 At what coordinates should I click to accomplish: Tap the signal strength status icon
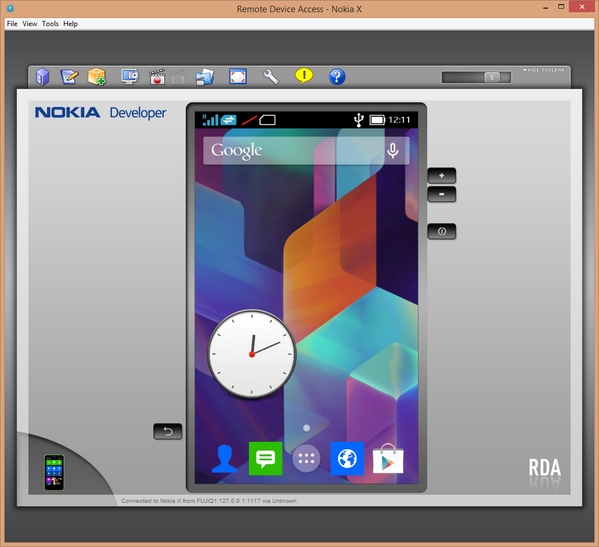pos(210,120)
